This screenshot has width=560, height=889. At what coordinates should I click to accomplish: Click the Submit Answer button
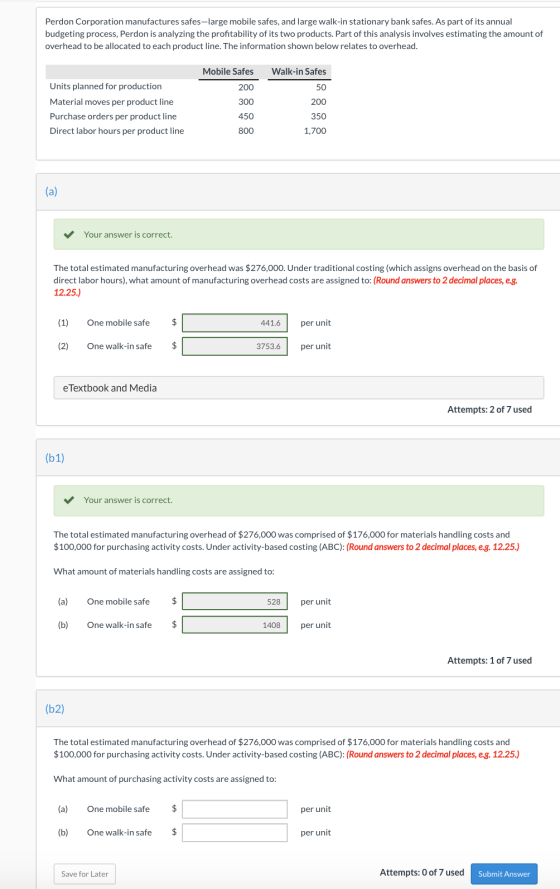pyautogui.click(x=504, y=874)
